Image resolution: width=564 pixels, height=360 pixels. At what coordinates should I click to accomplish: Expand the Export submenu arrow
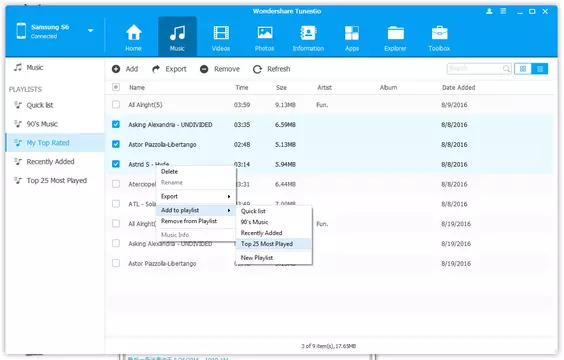click(x=229, y=196)
